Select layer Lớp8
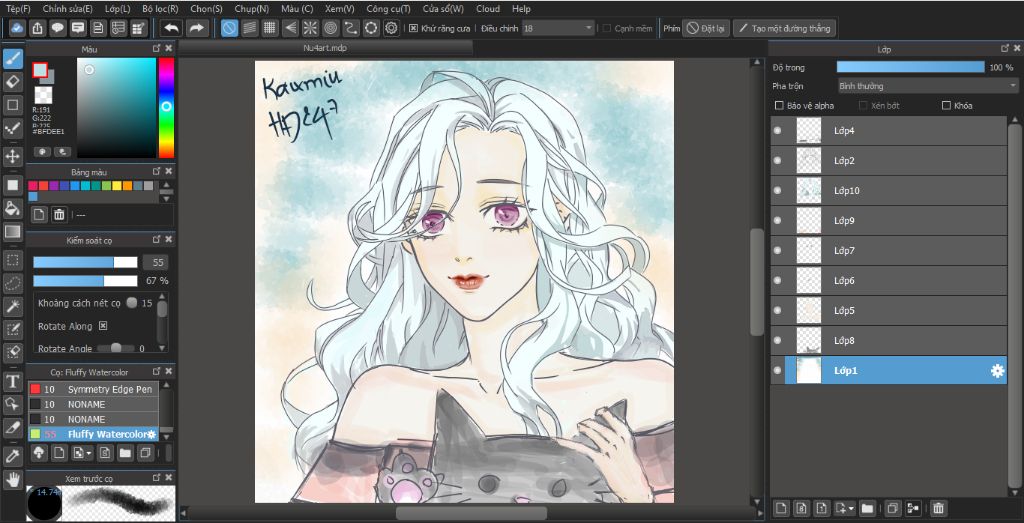This screenshot has width=1024, height=523. [888, 341]
